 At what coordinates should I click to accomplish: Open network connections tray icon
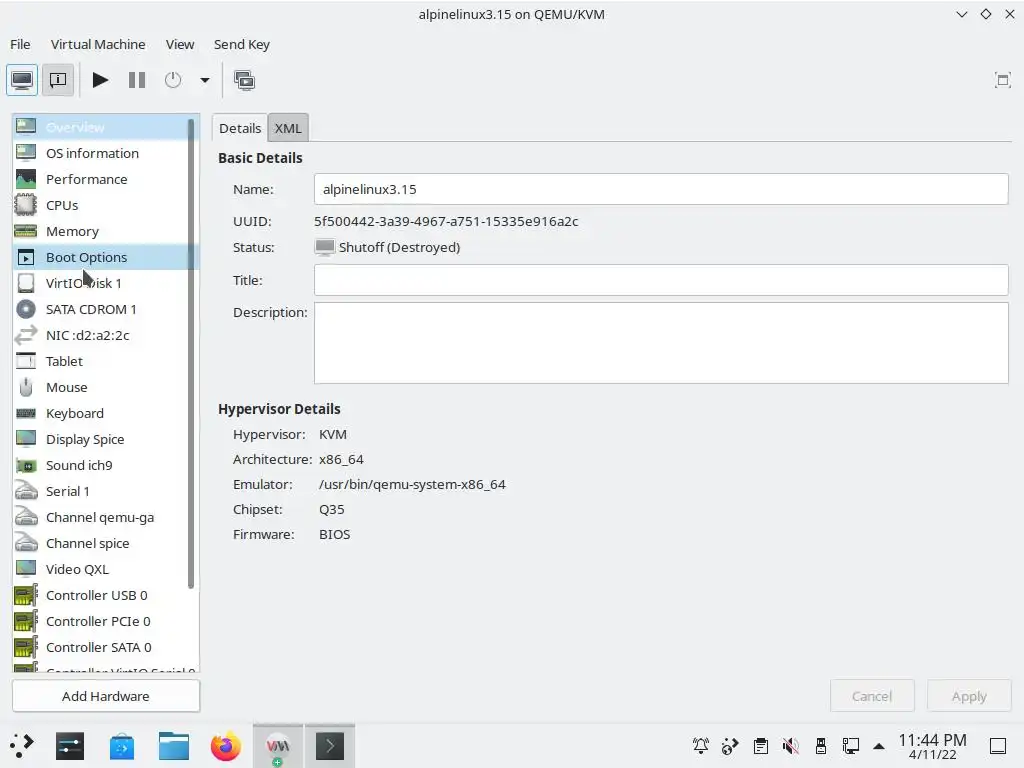click(x=850, y=746)
